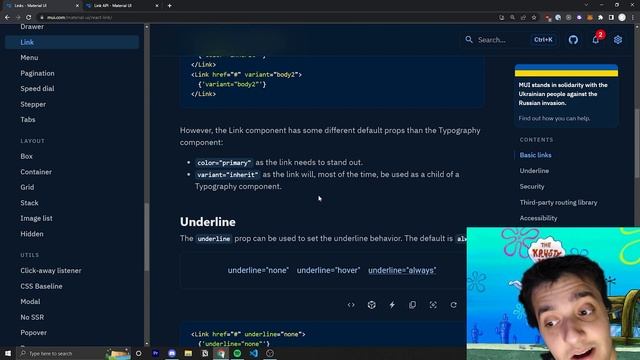Open Speed dial sidebar page
640x360 pixels.
pyautogui.click(x=37, y=89)
